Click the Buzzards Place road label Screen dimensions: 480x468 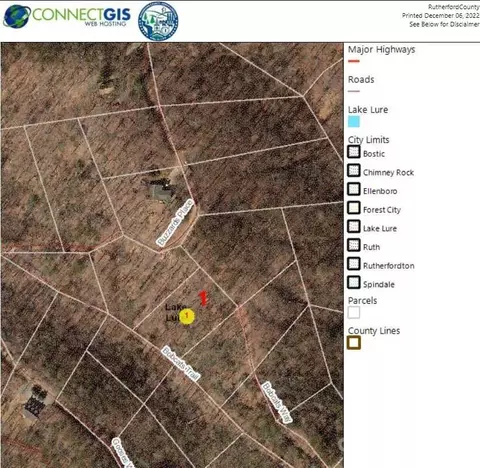coord(175,223)
